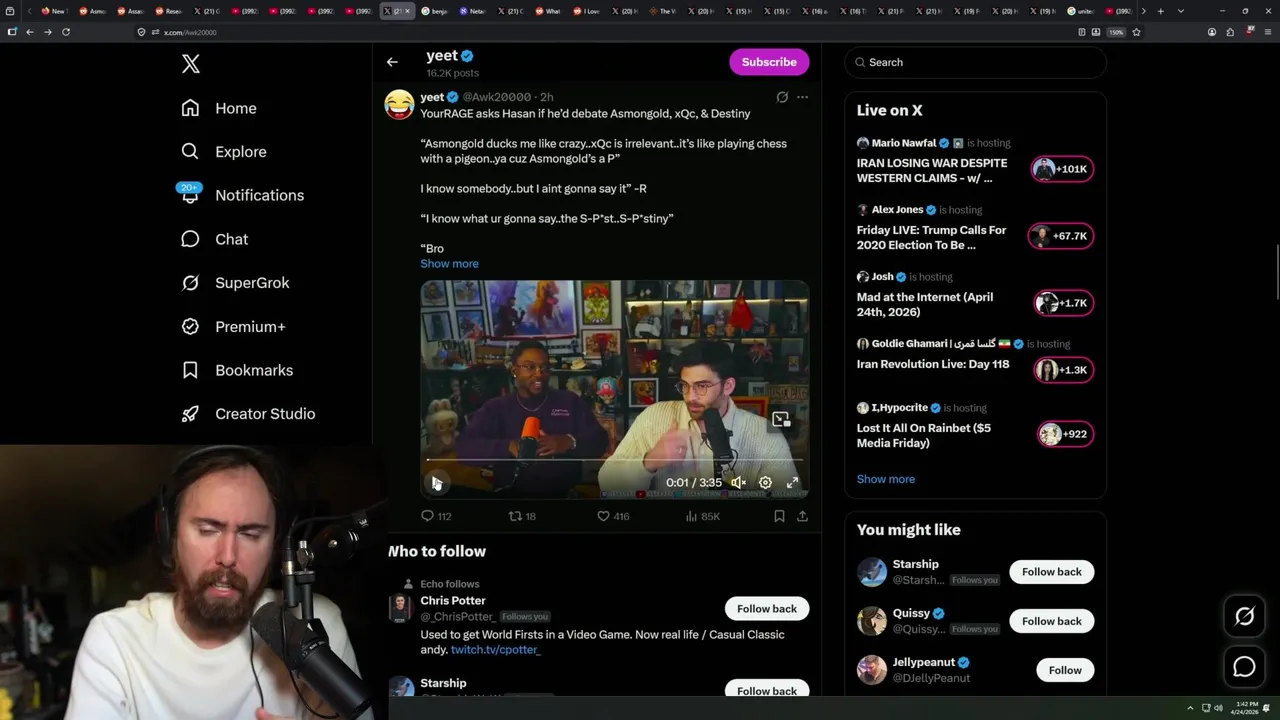Image resolution: width=1280 pixels, height=720 pixels.
Task: Share the yeet post
Action: (802, 516)
